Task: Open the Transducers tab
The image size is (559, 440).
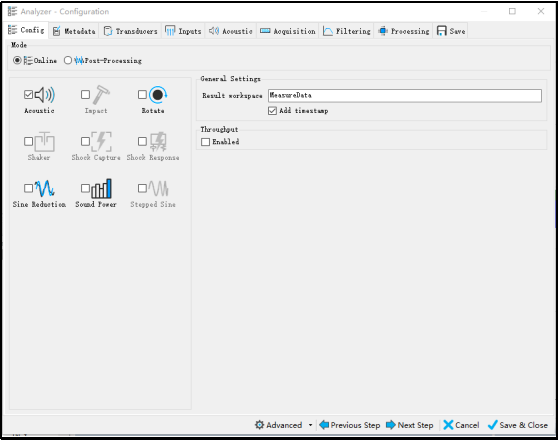Action: click(x=130, y=31)
